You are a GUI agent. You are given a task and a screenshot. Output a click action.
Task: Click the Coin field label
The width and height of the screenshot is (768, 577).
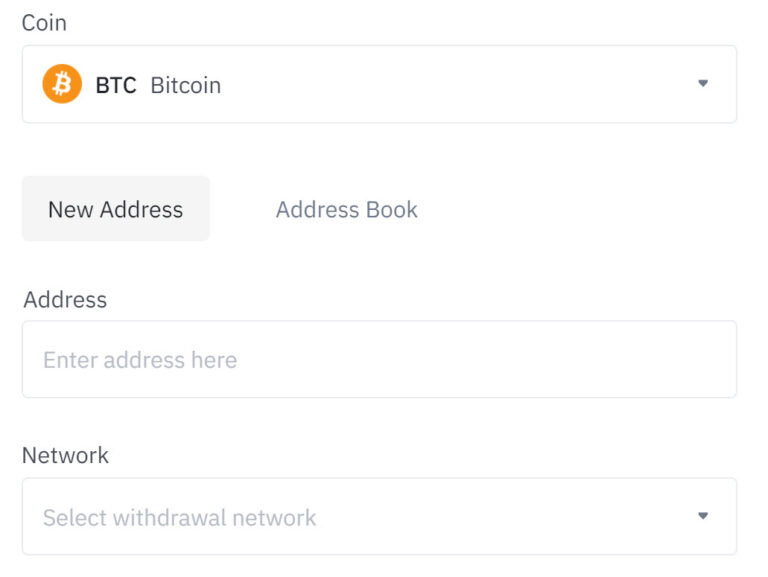coord(44,23)
